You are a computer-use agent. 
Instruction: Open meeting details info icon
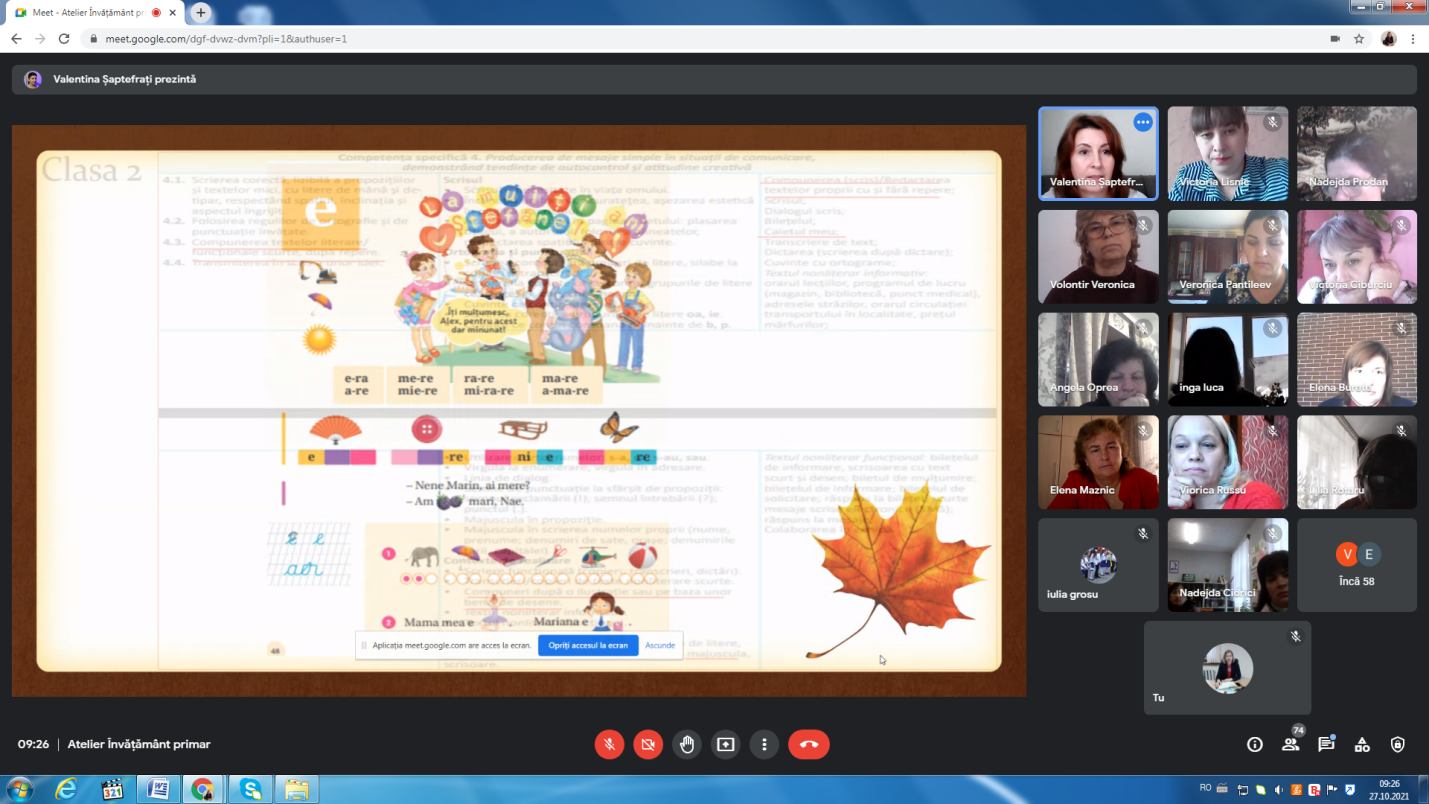(1255, 744)
